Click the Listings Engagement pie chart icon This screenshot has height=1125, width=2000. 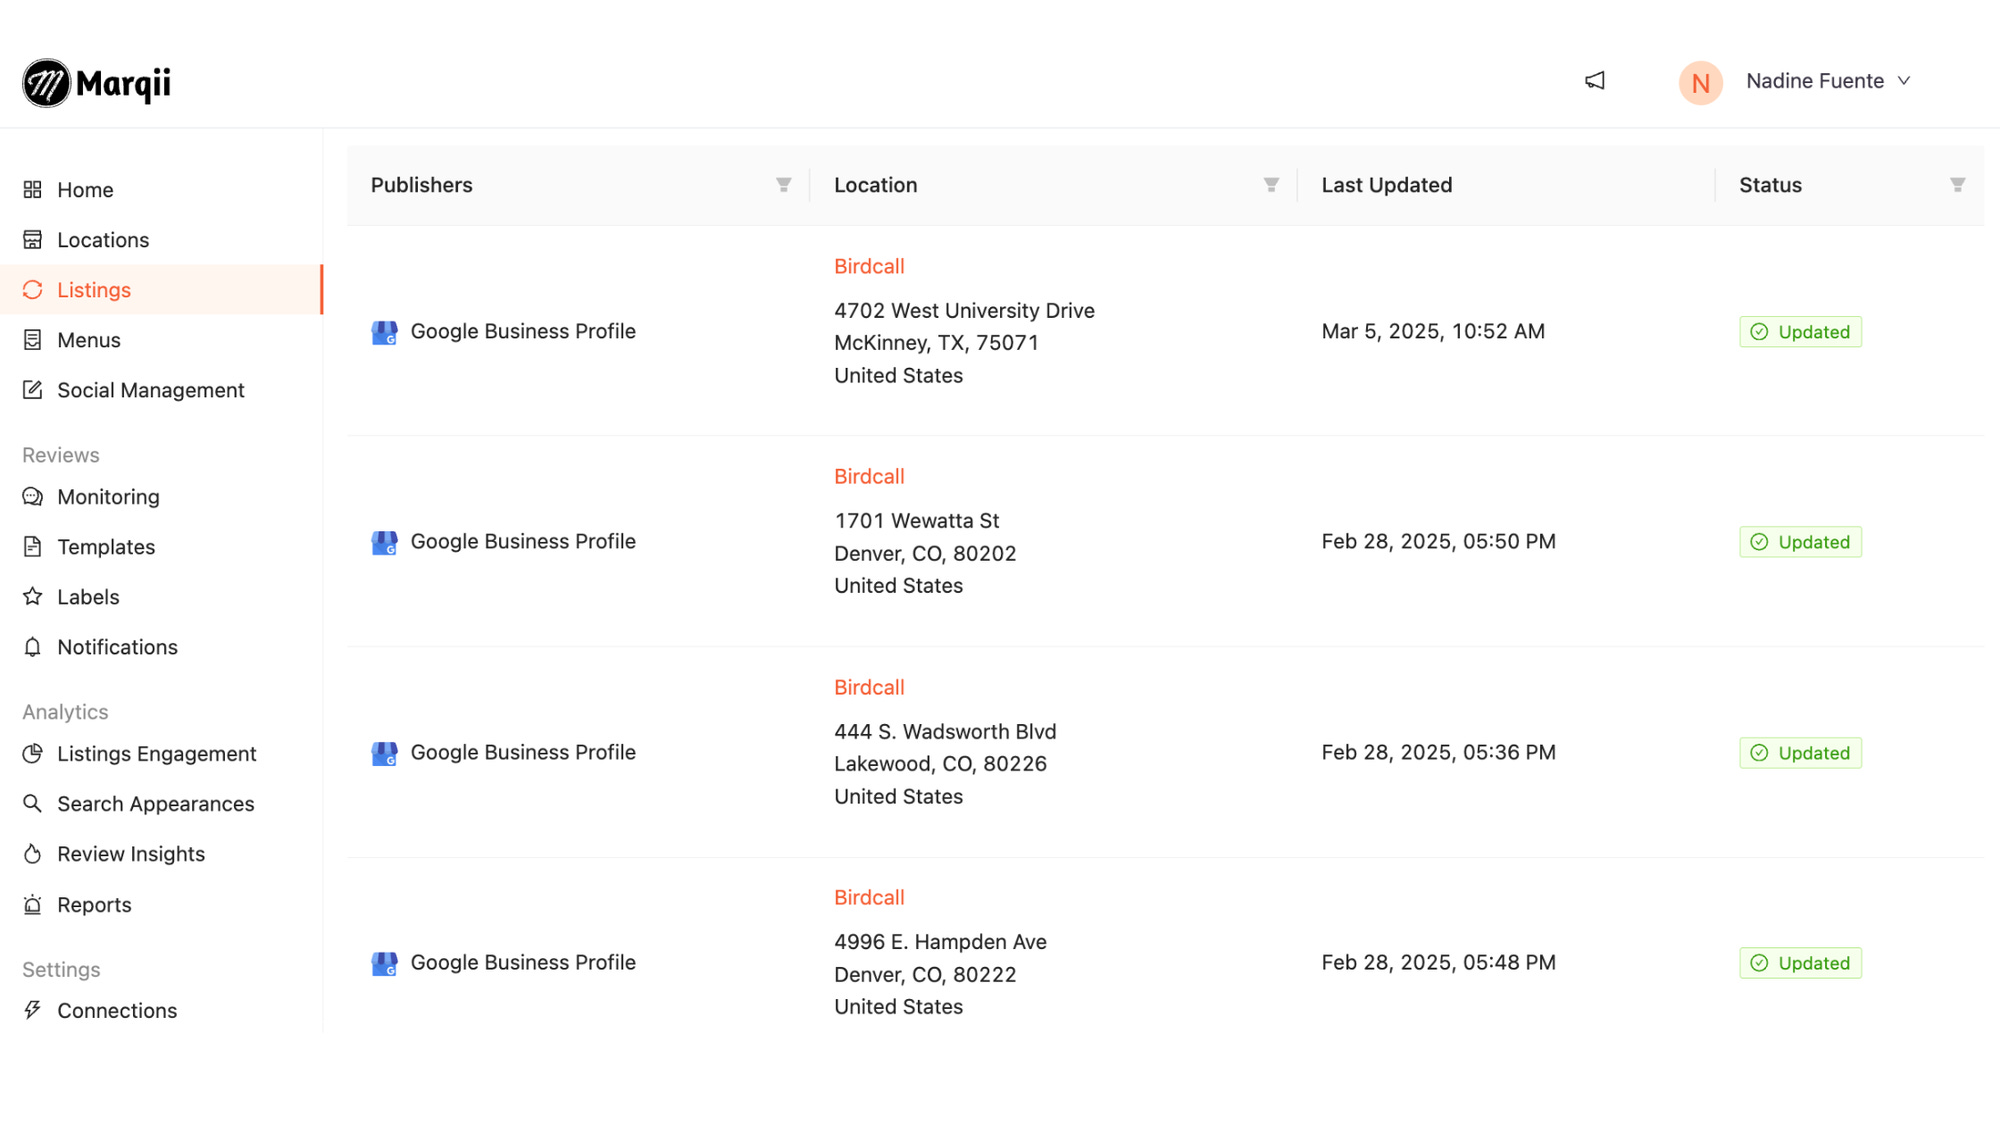(x=33, y=754)
